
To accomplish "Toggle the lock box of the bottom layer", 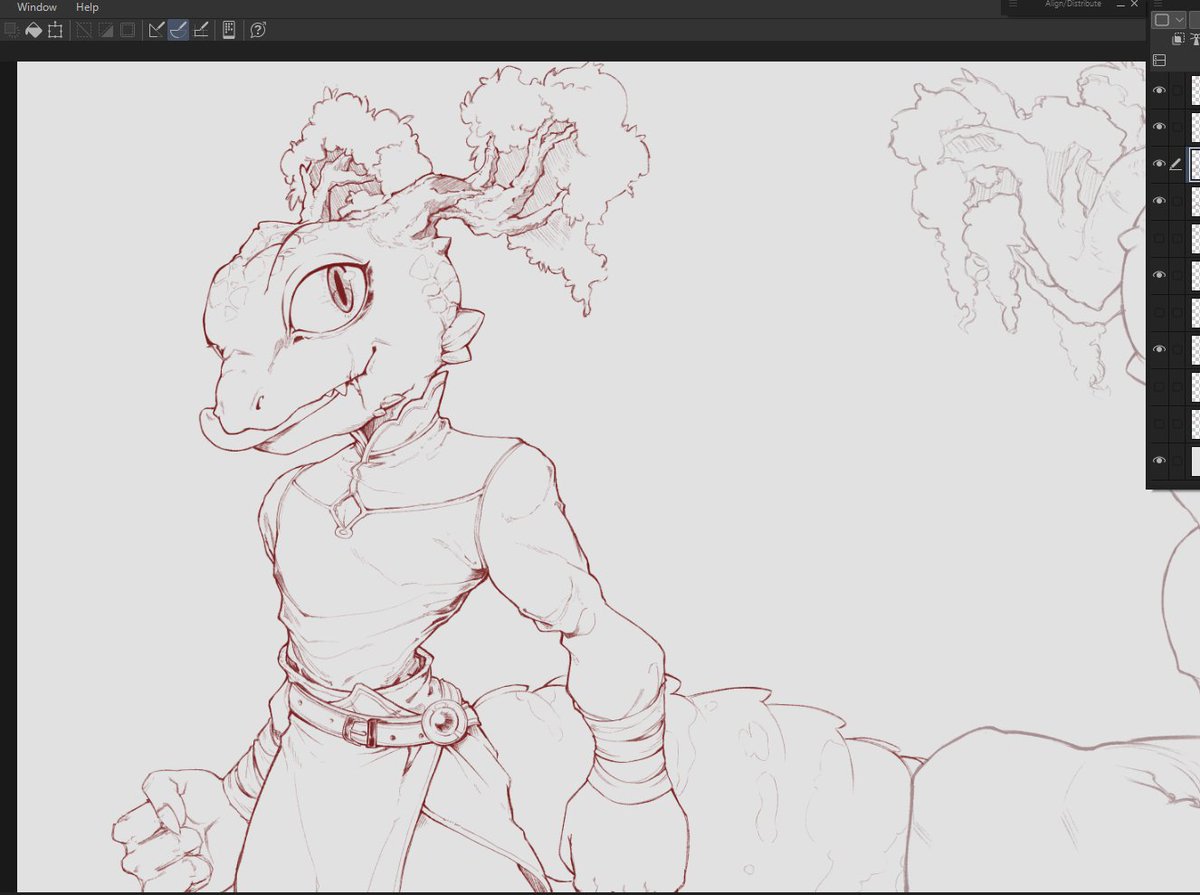I will (1177, 460).
